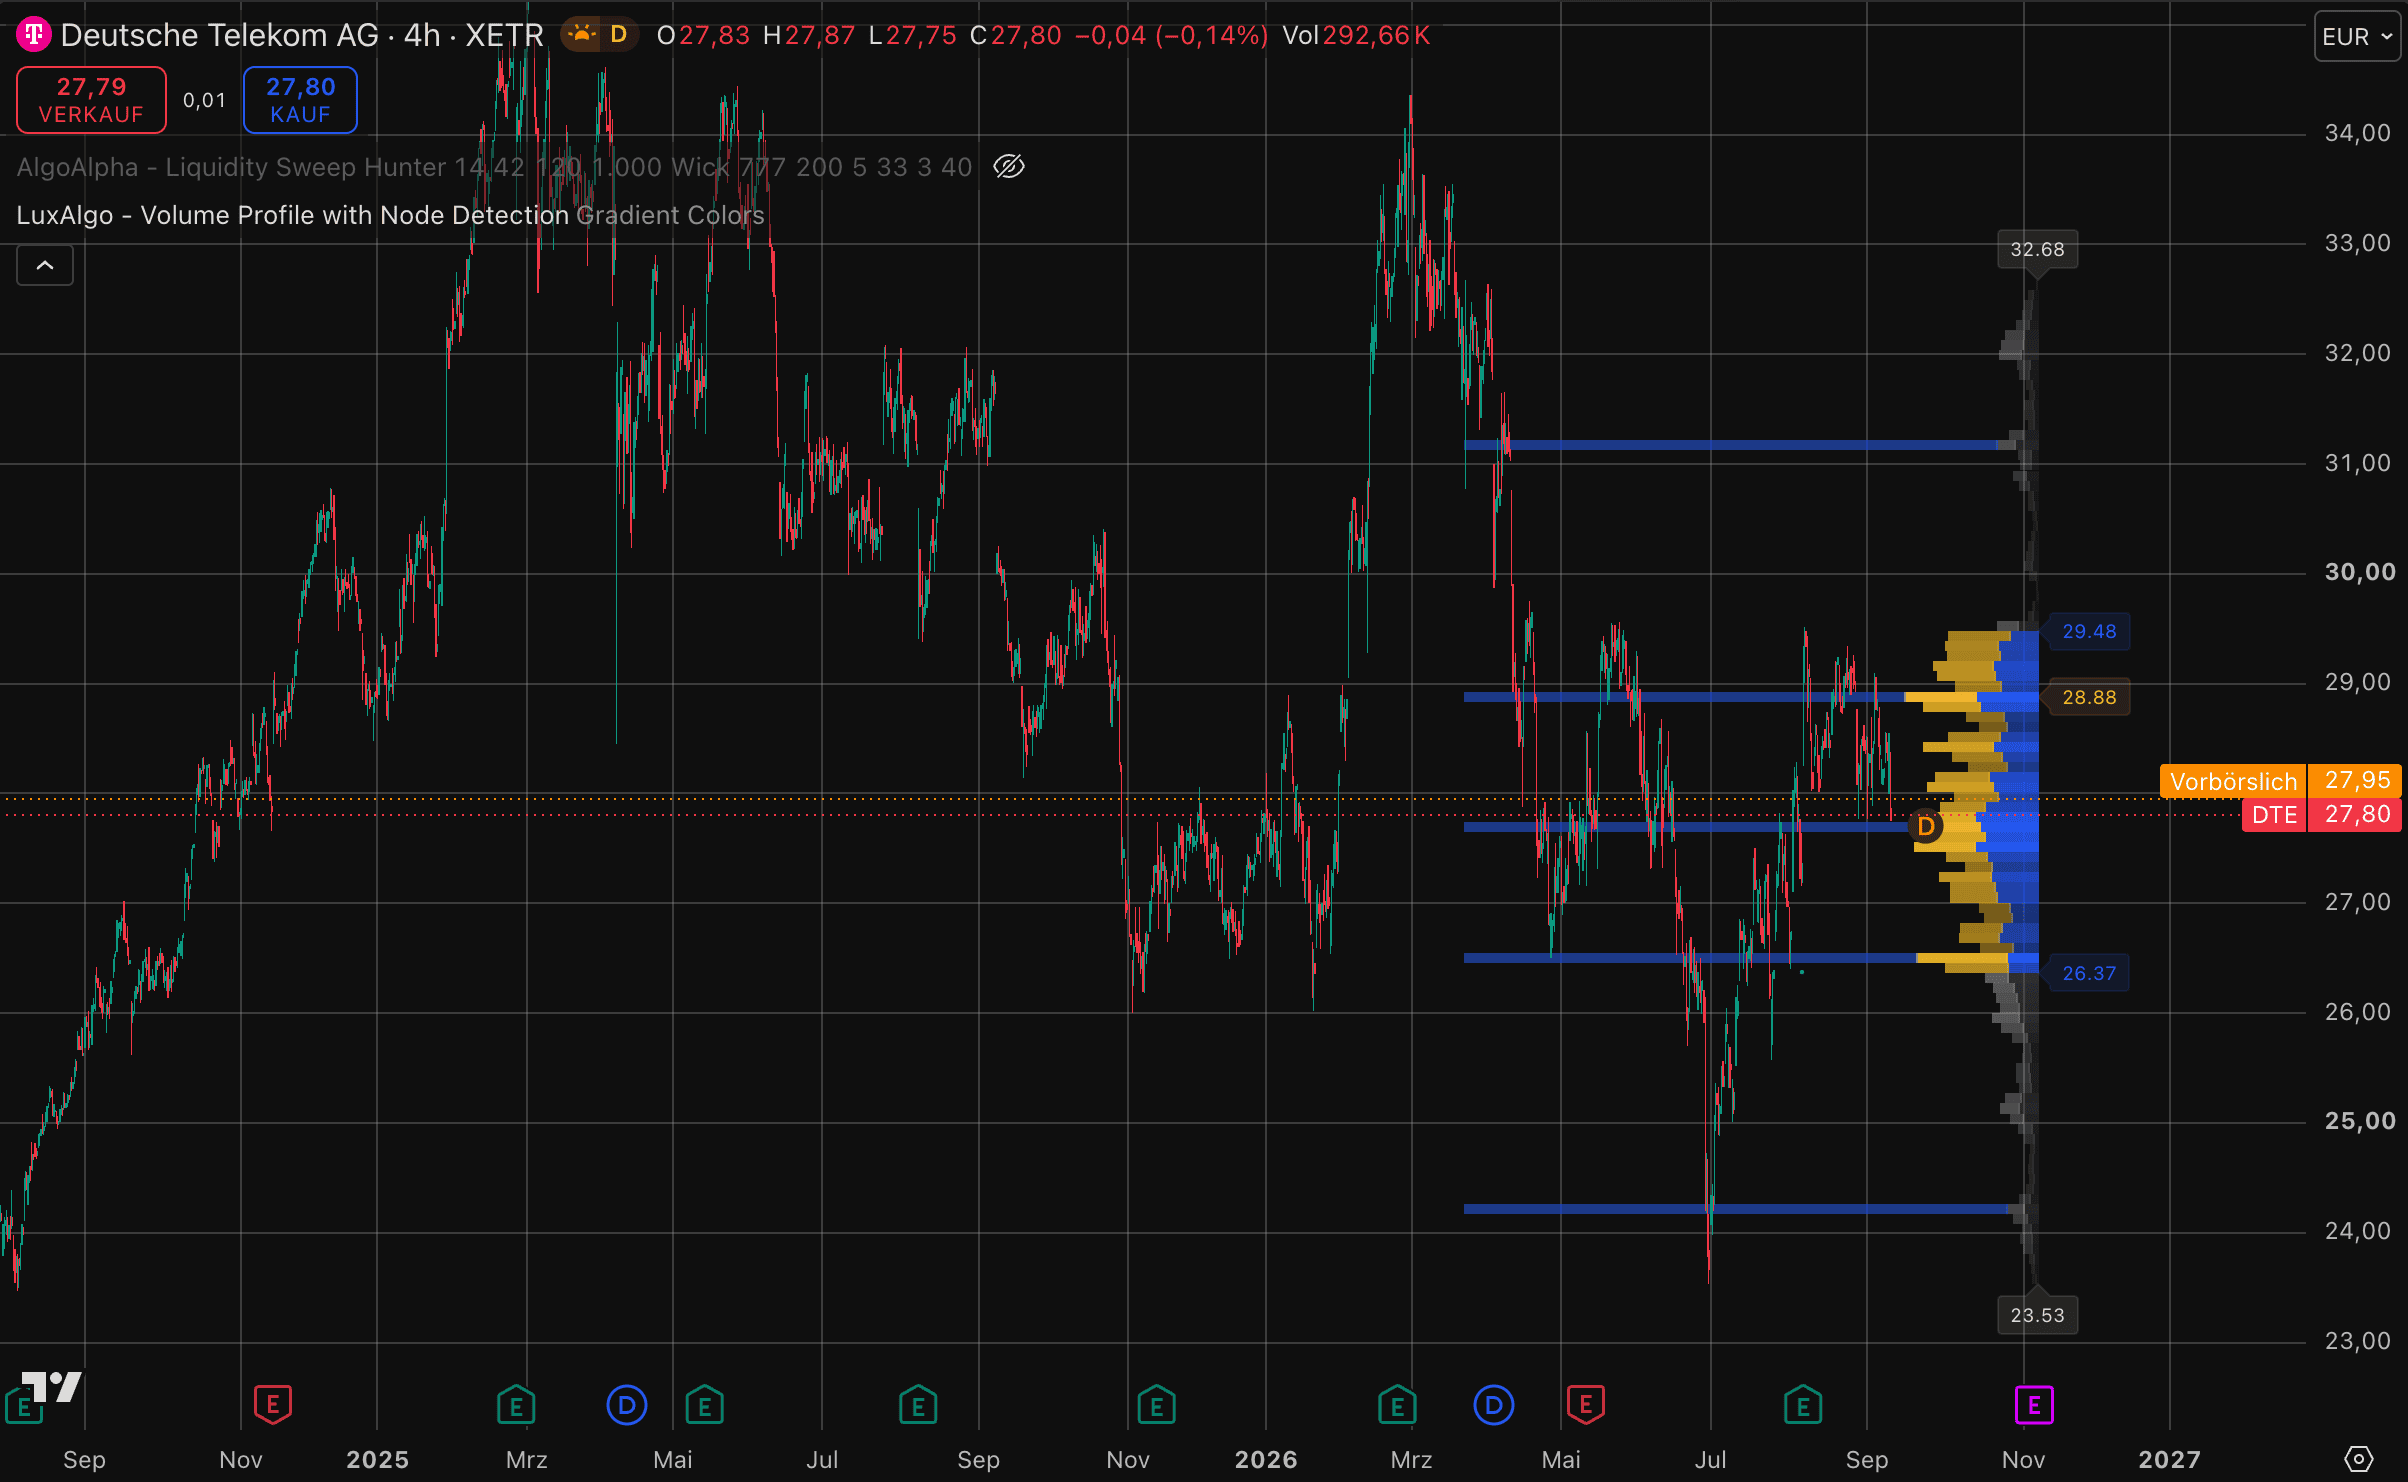This screenshot has height=1482, width=2408.
Task: Open the green earnings marker in August 2026
Action: coord(1803,1405)
